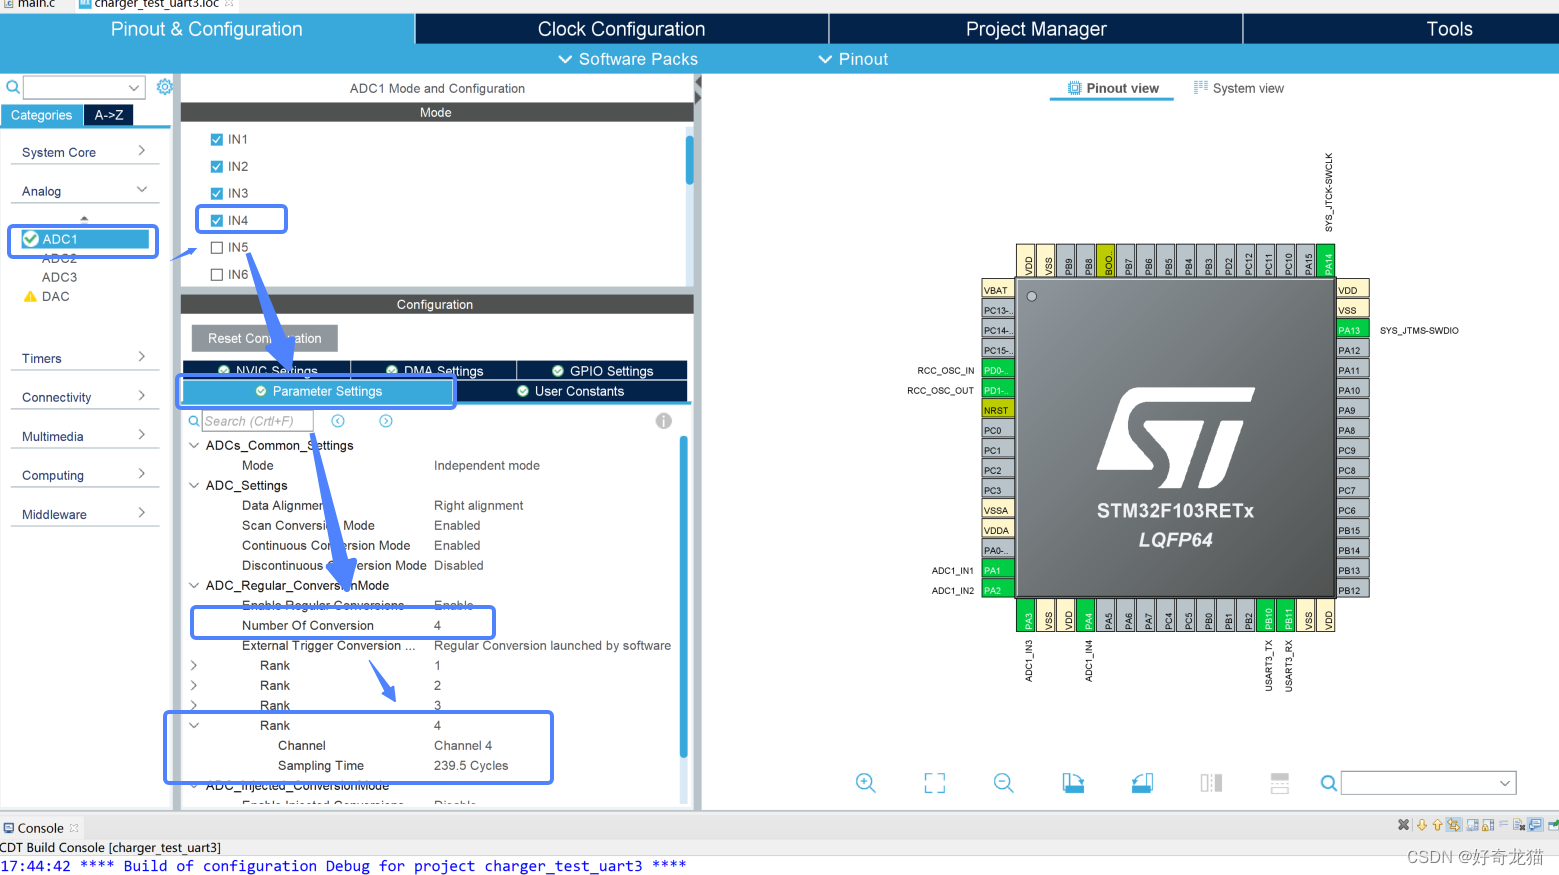Screen dimensions: 1559x875
Task: Click the PA1 ADC1_IN1 pin
Action: coord(997,570)
